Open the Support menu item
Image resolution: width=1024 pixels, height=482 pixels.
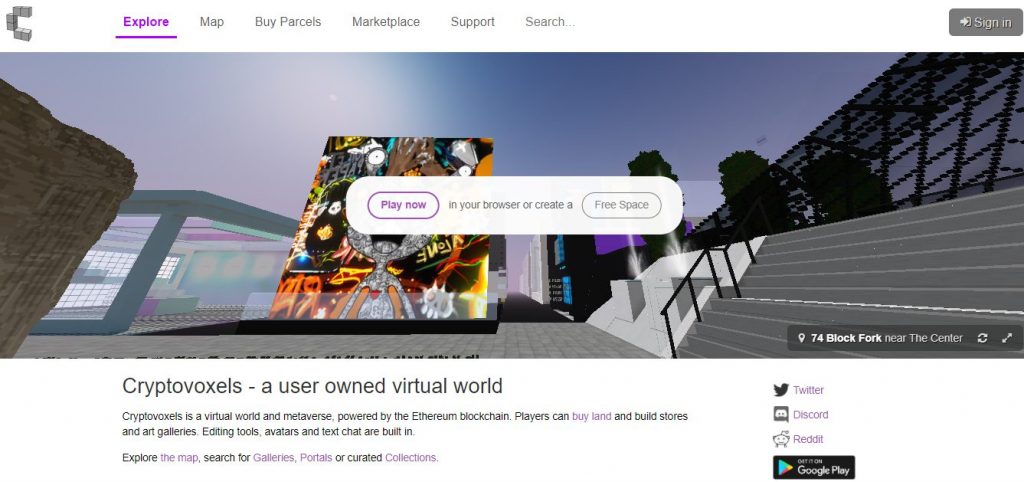tap(473, 22)
